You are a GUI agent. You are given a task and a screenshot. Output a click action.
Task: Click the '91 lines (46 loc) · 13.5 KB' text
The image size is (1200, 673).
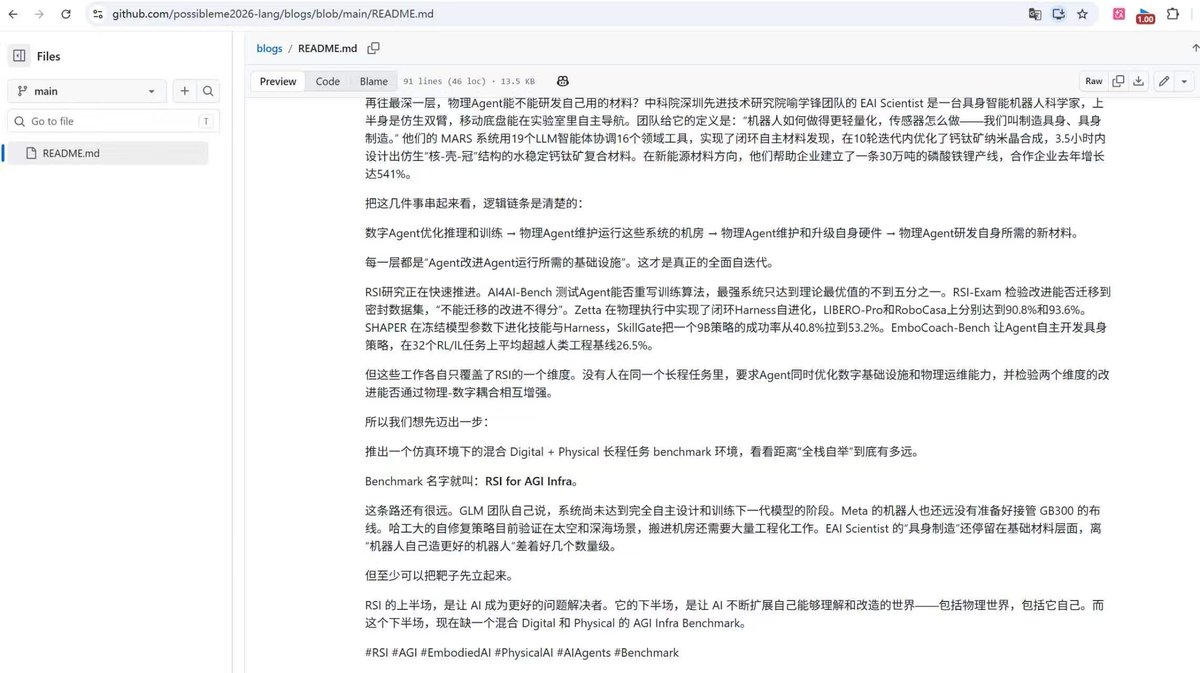point(469,82)
